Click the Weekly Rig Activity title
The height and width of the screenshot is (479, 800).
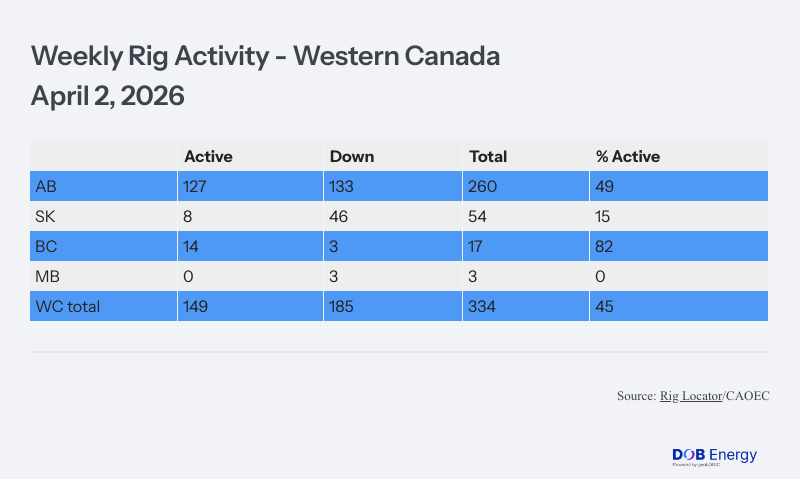click(265, 57)
